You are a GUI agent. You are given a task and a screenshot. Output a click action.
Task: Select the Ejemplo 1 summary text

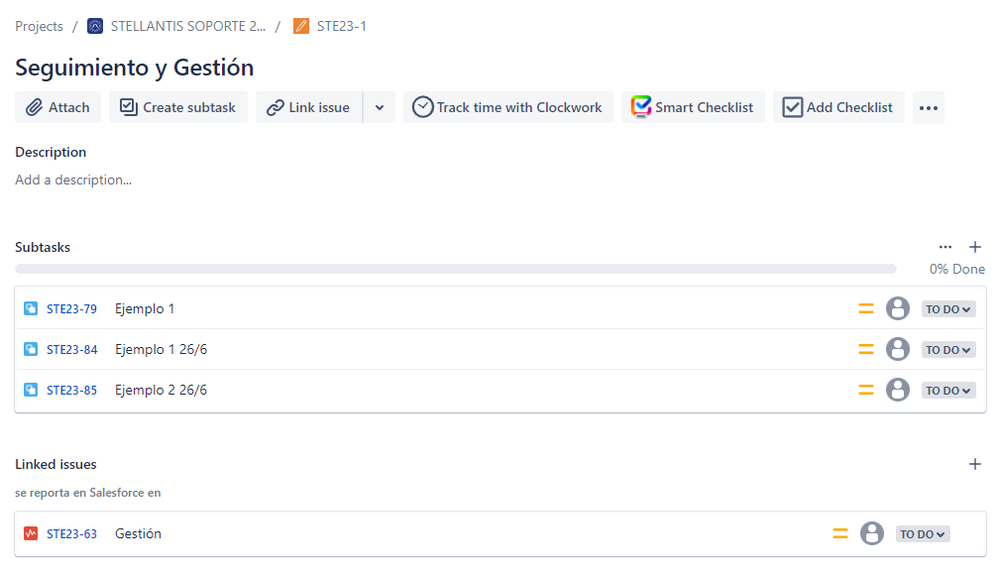tap(145, 309)
